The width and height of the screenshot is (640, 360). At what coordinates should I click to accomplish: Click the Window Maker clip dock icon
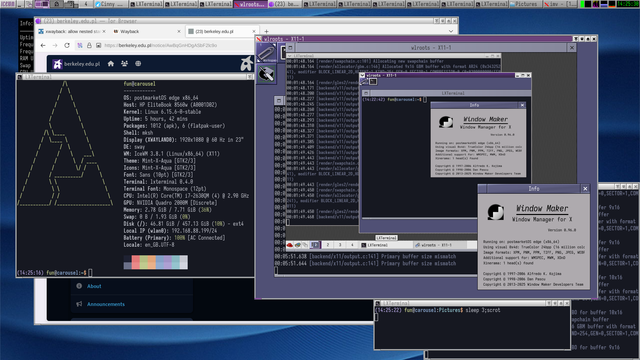pyautogui.click(x=267, y=53)
